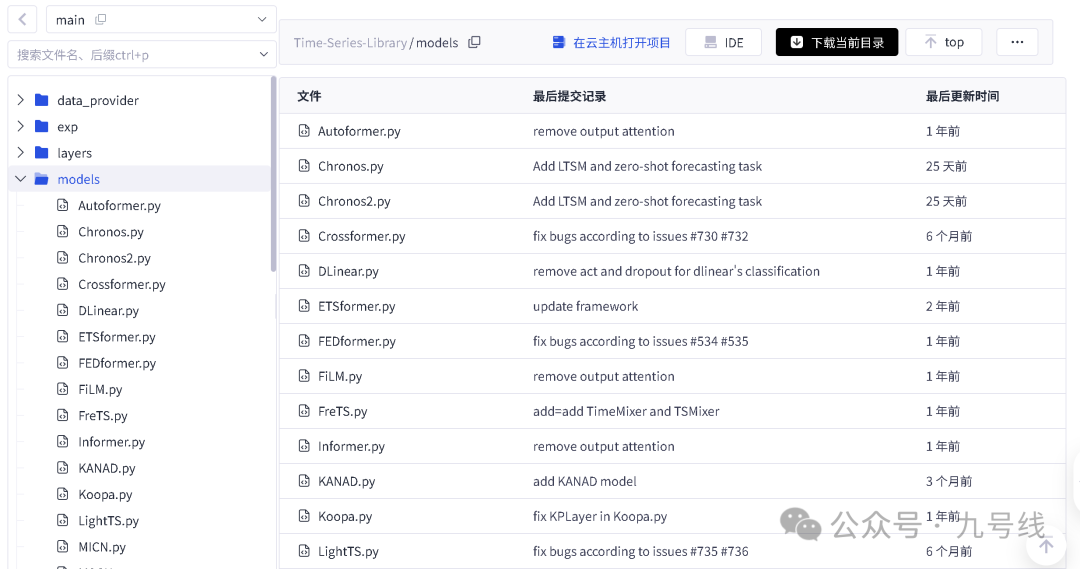Click commit 'add KANAD model'
1080x569 pixels.
pos(585,482)
